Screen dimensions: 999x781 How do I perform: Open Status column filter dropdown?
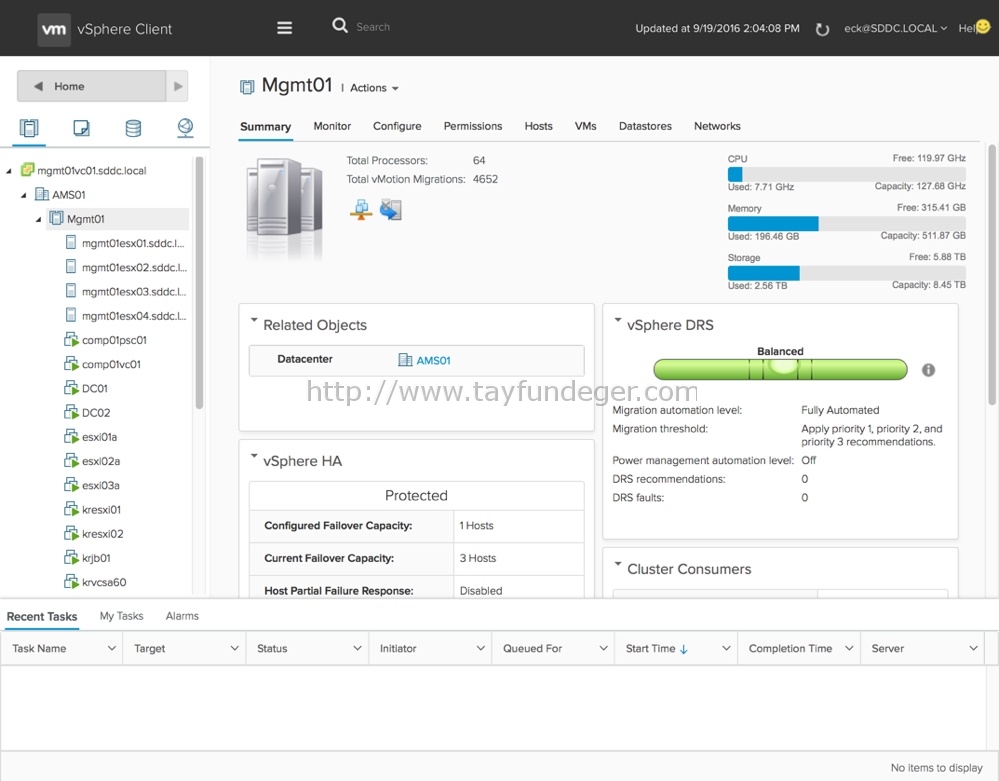click(x=357, y=648)
